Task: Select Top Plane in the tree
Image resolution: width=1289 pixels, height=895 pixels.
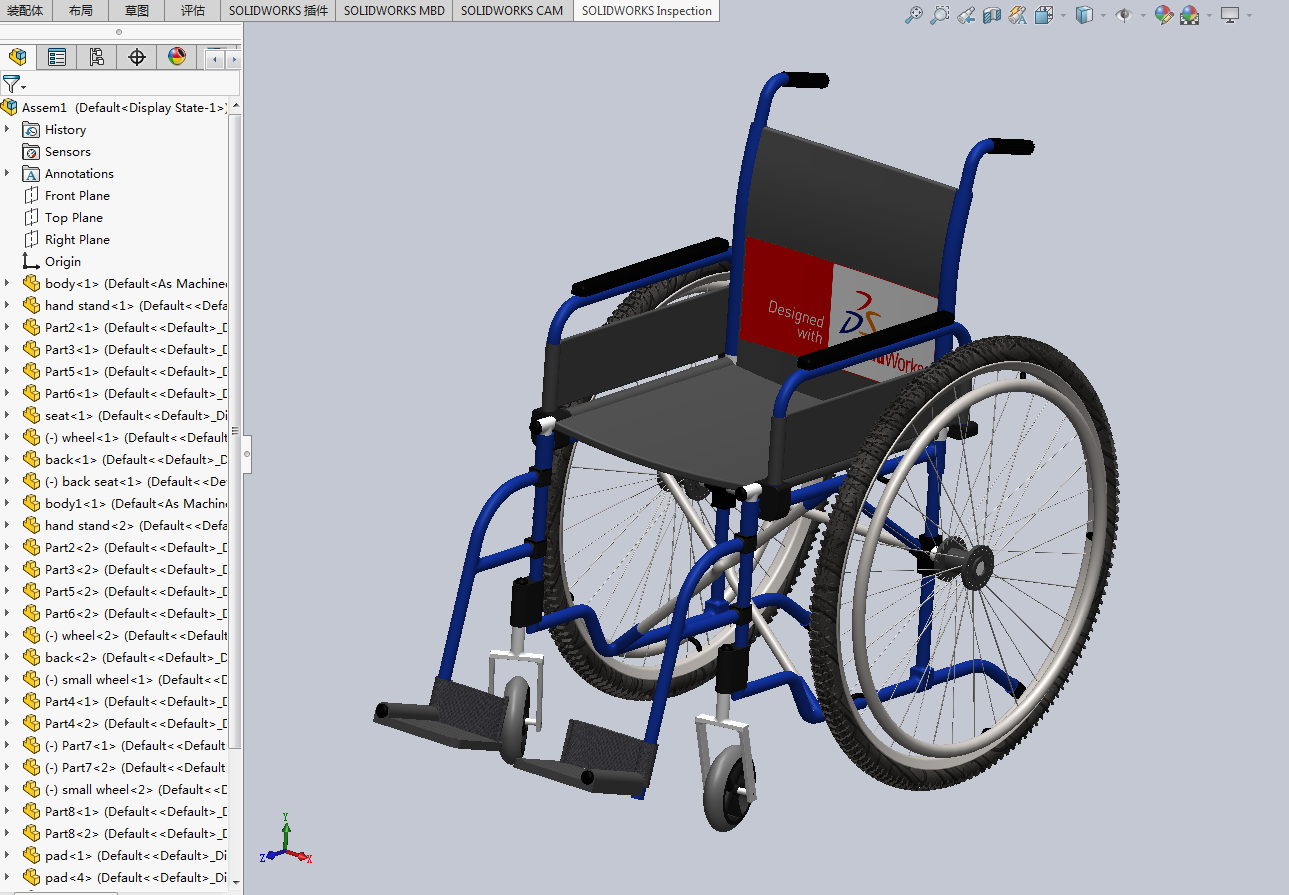Action: 74,217
